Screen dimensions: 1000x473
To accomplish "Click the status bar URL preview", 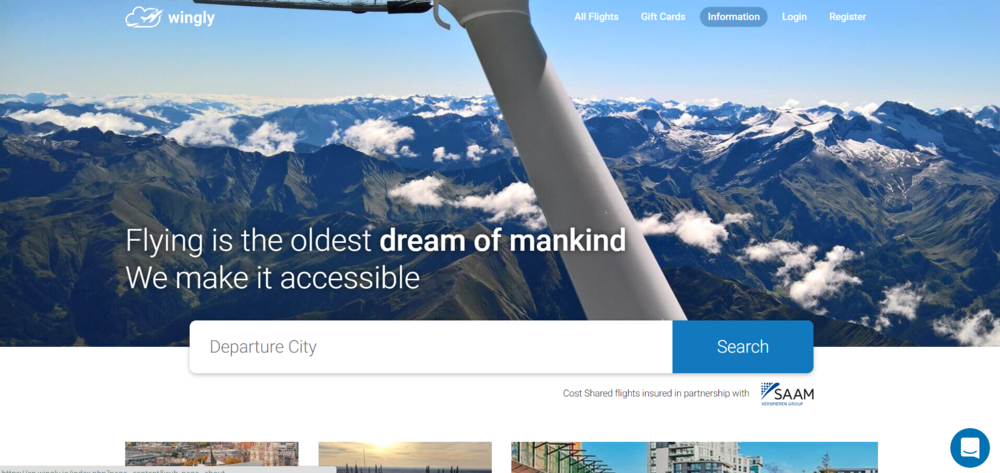I will (168, 470).
